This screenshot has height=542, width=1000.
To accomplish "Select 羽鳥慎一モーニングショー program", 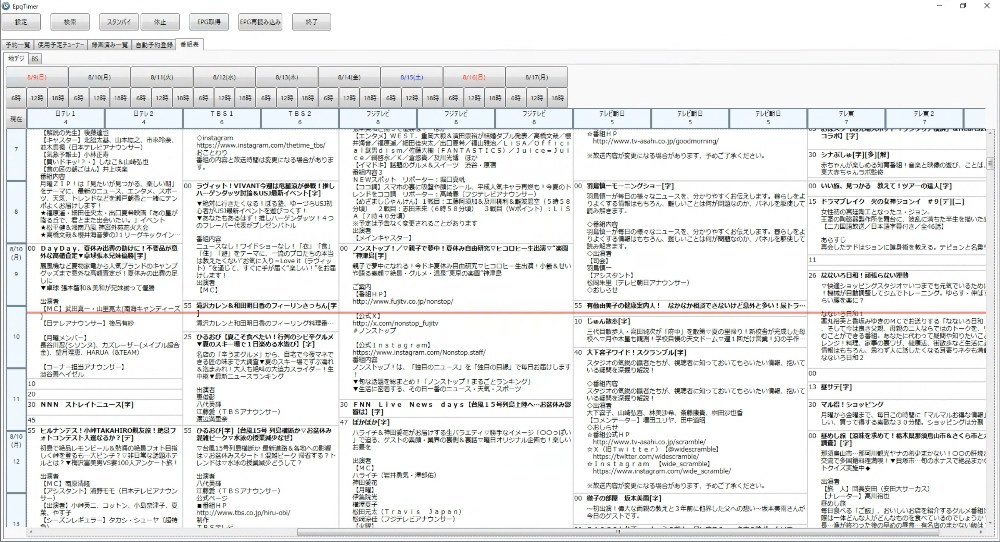I will [x=689, y=241].
